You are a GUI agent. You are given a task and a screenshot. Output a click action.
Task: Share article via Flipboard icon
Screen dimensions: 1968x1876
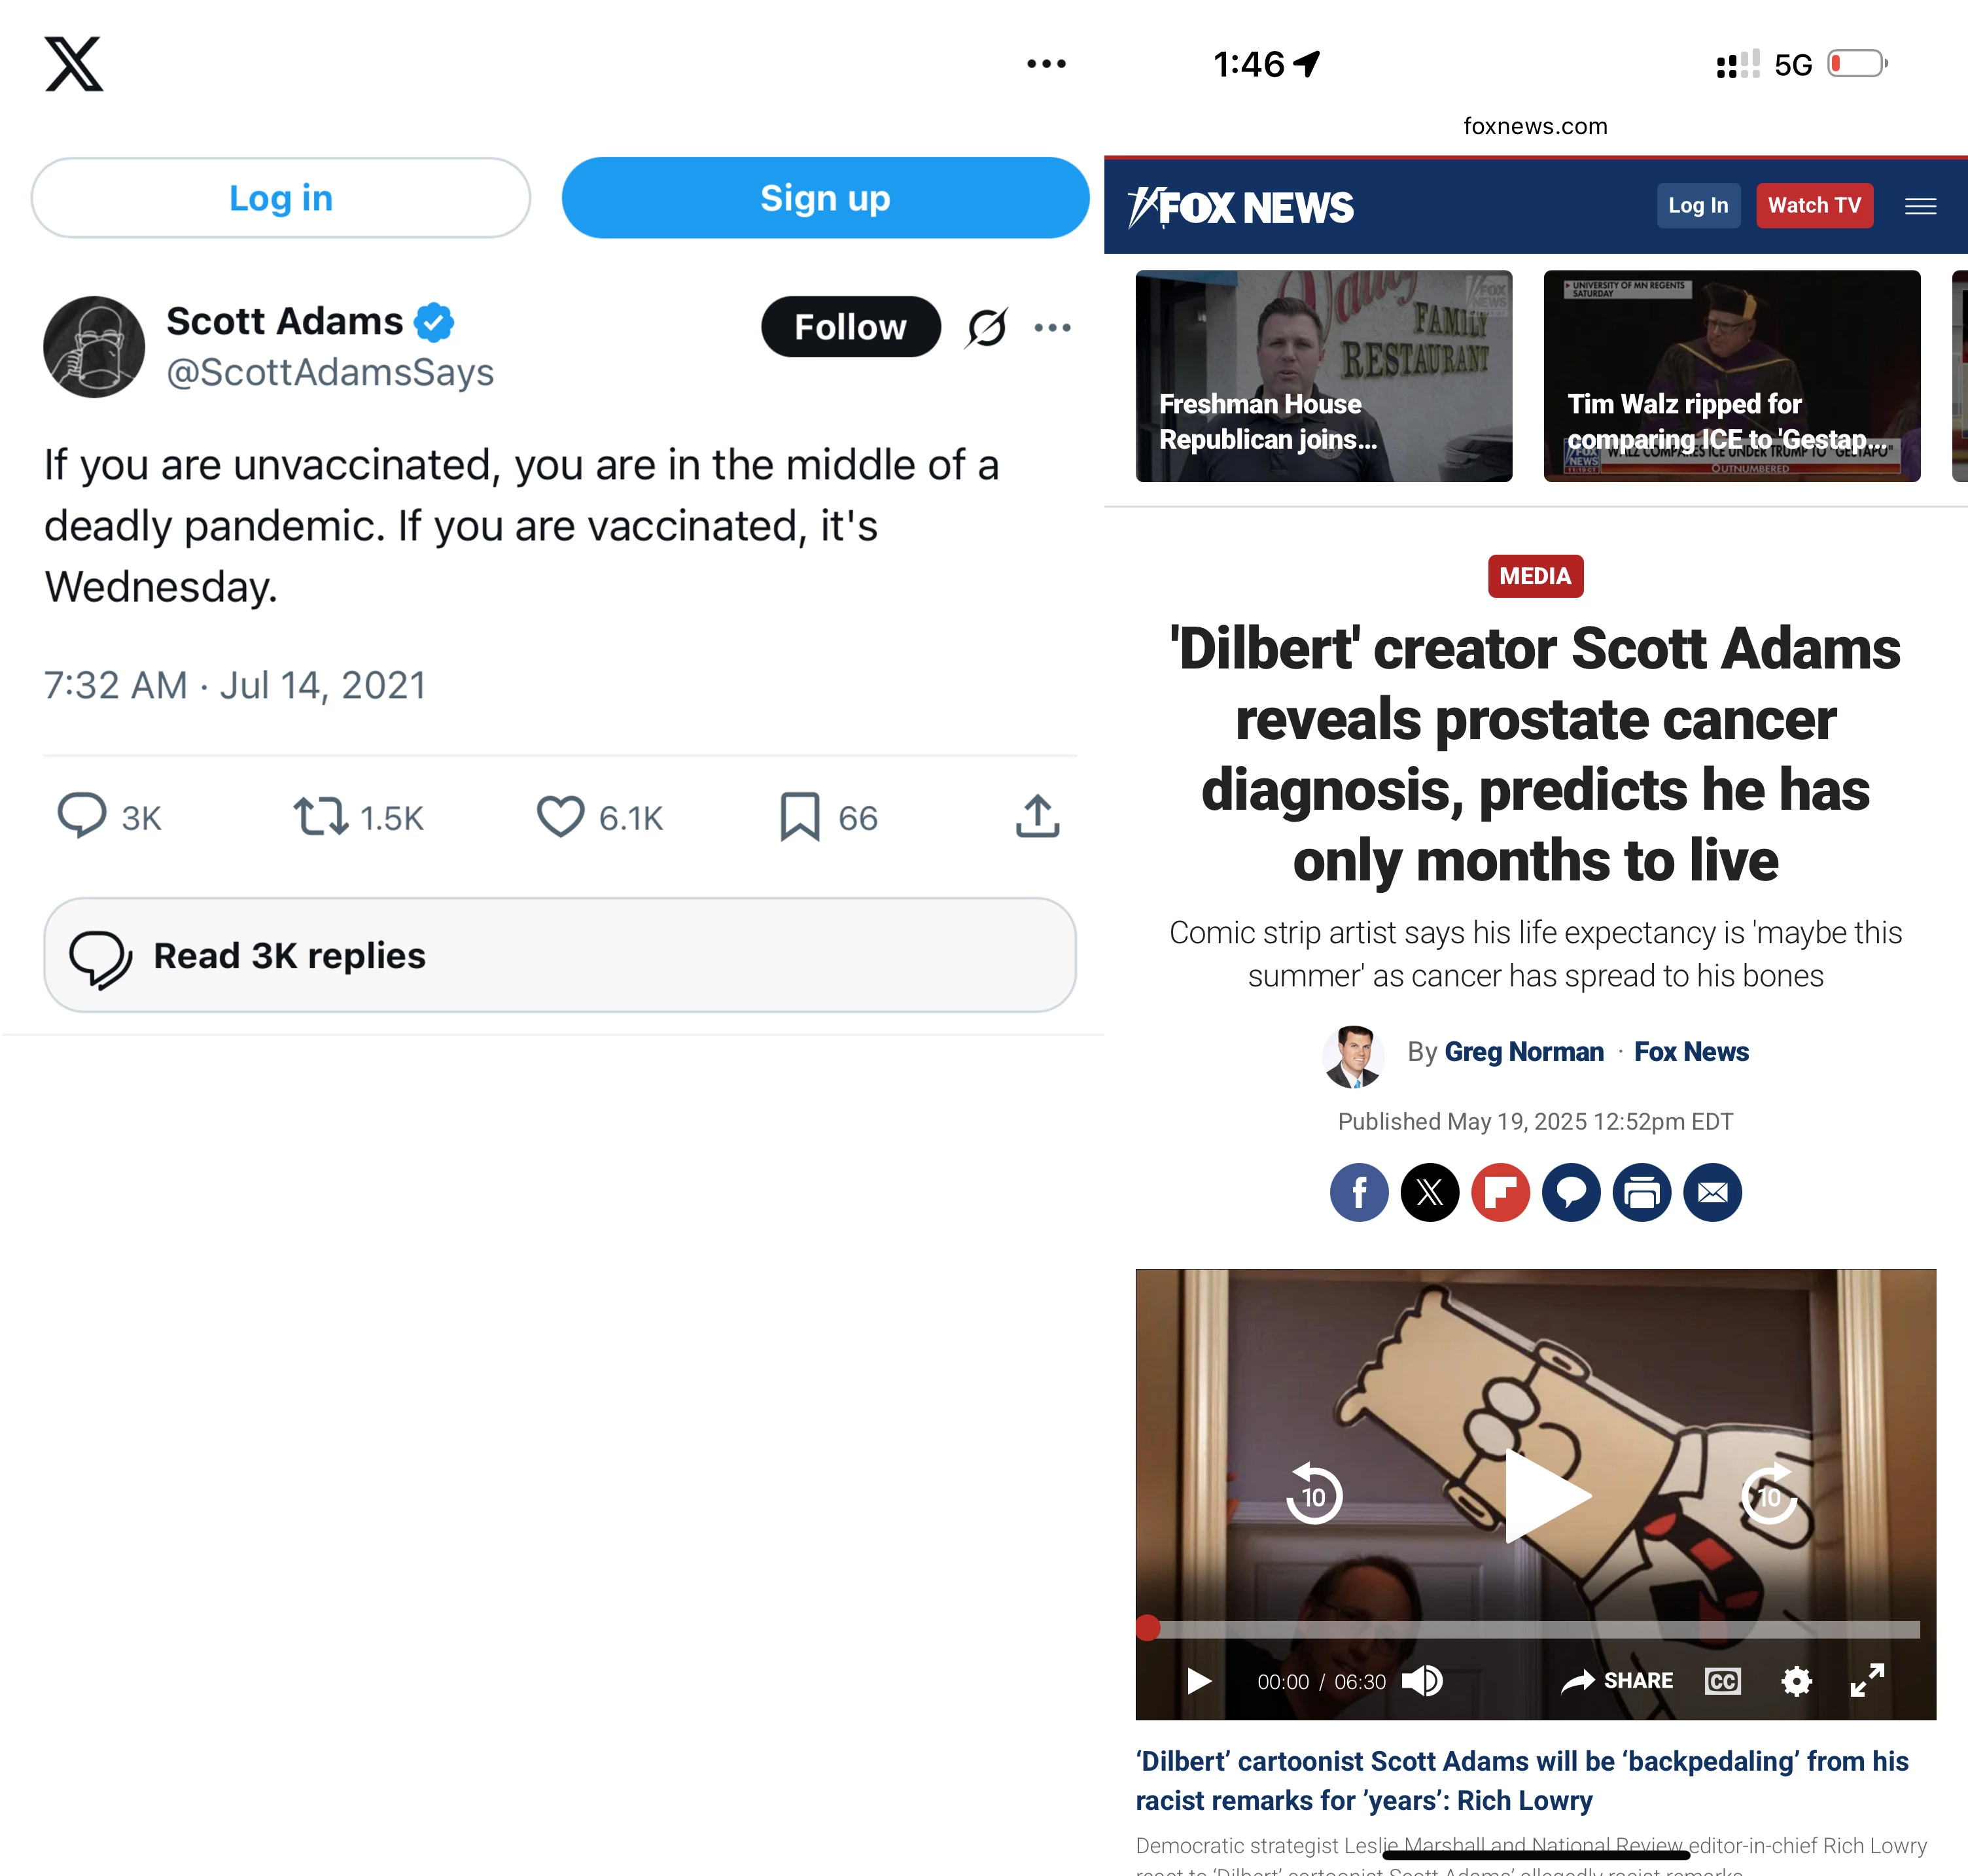pos(1500,1192)
